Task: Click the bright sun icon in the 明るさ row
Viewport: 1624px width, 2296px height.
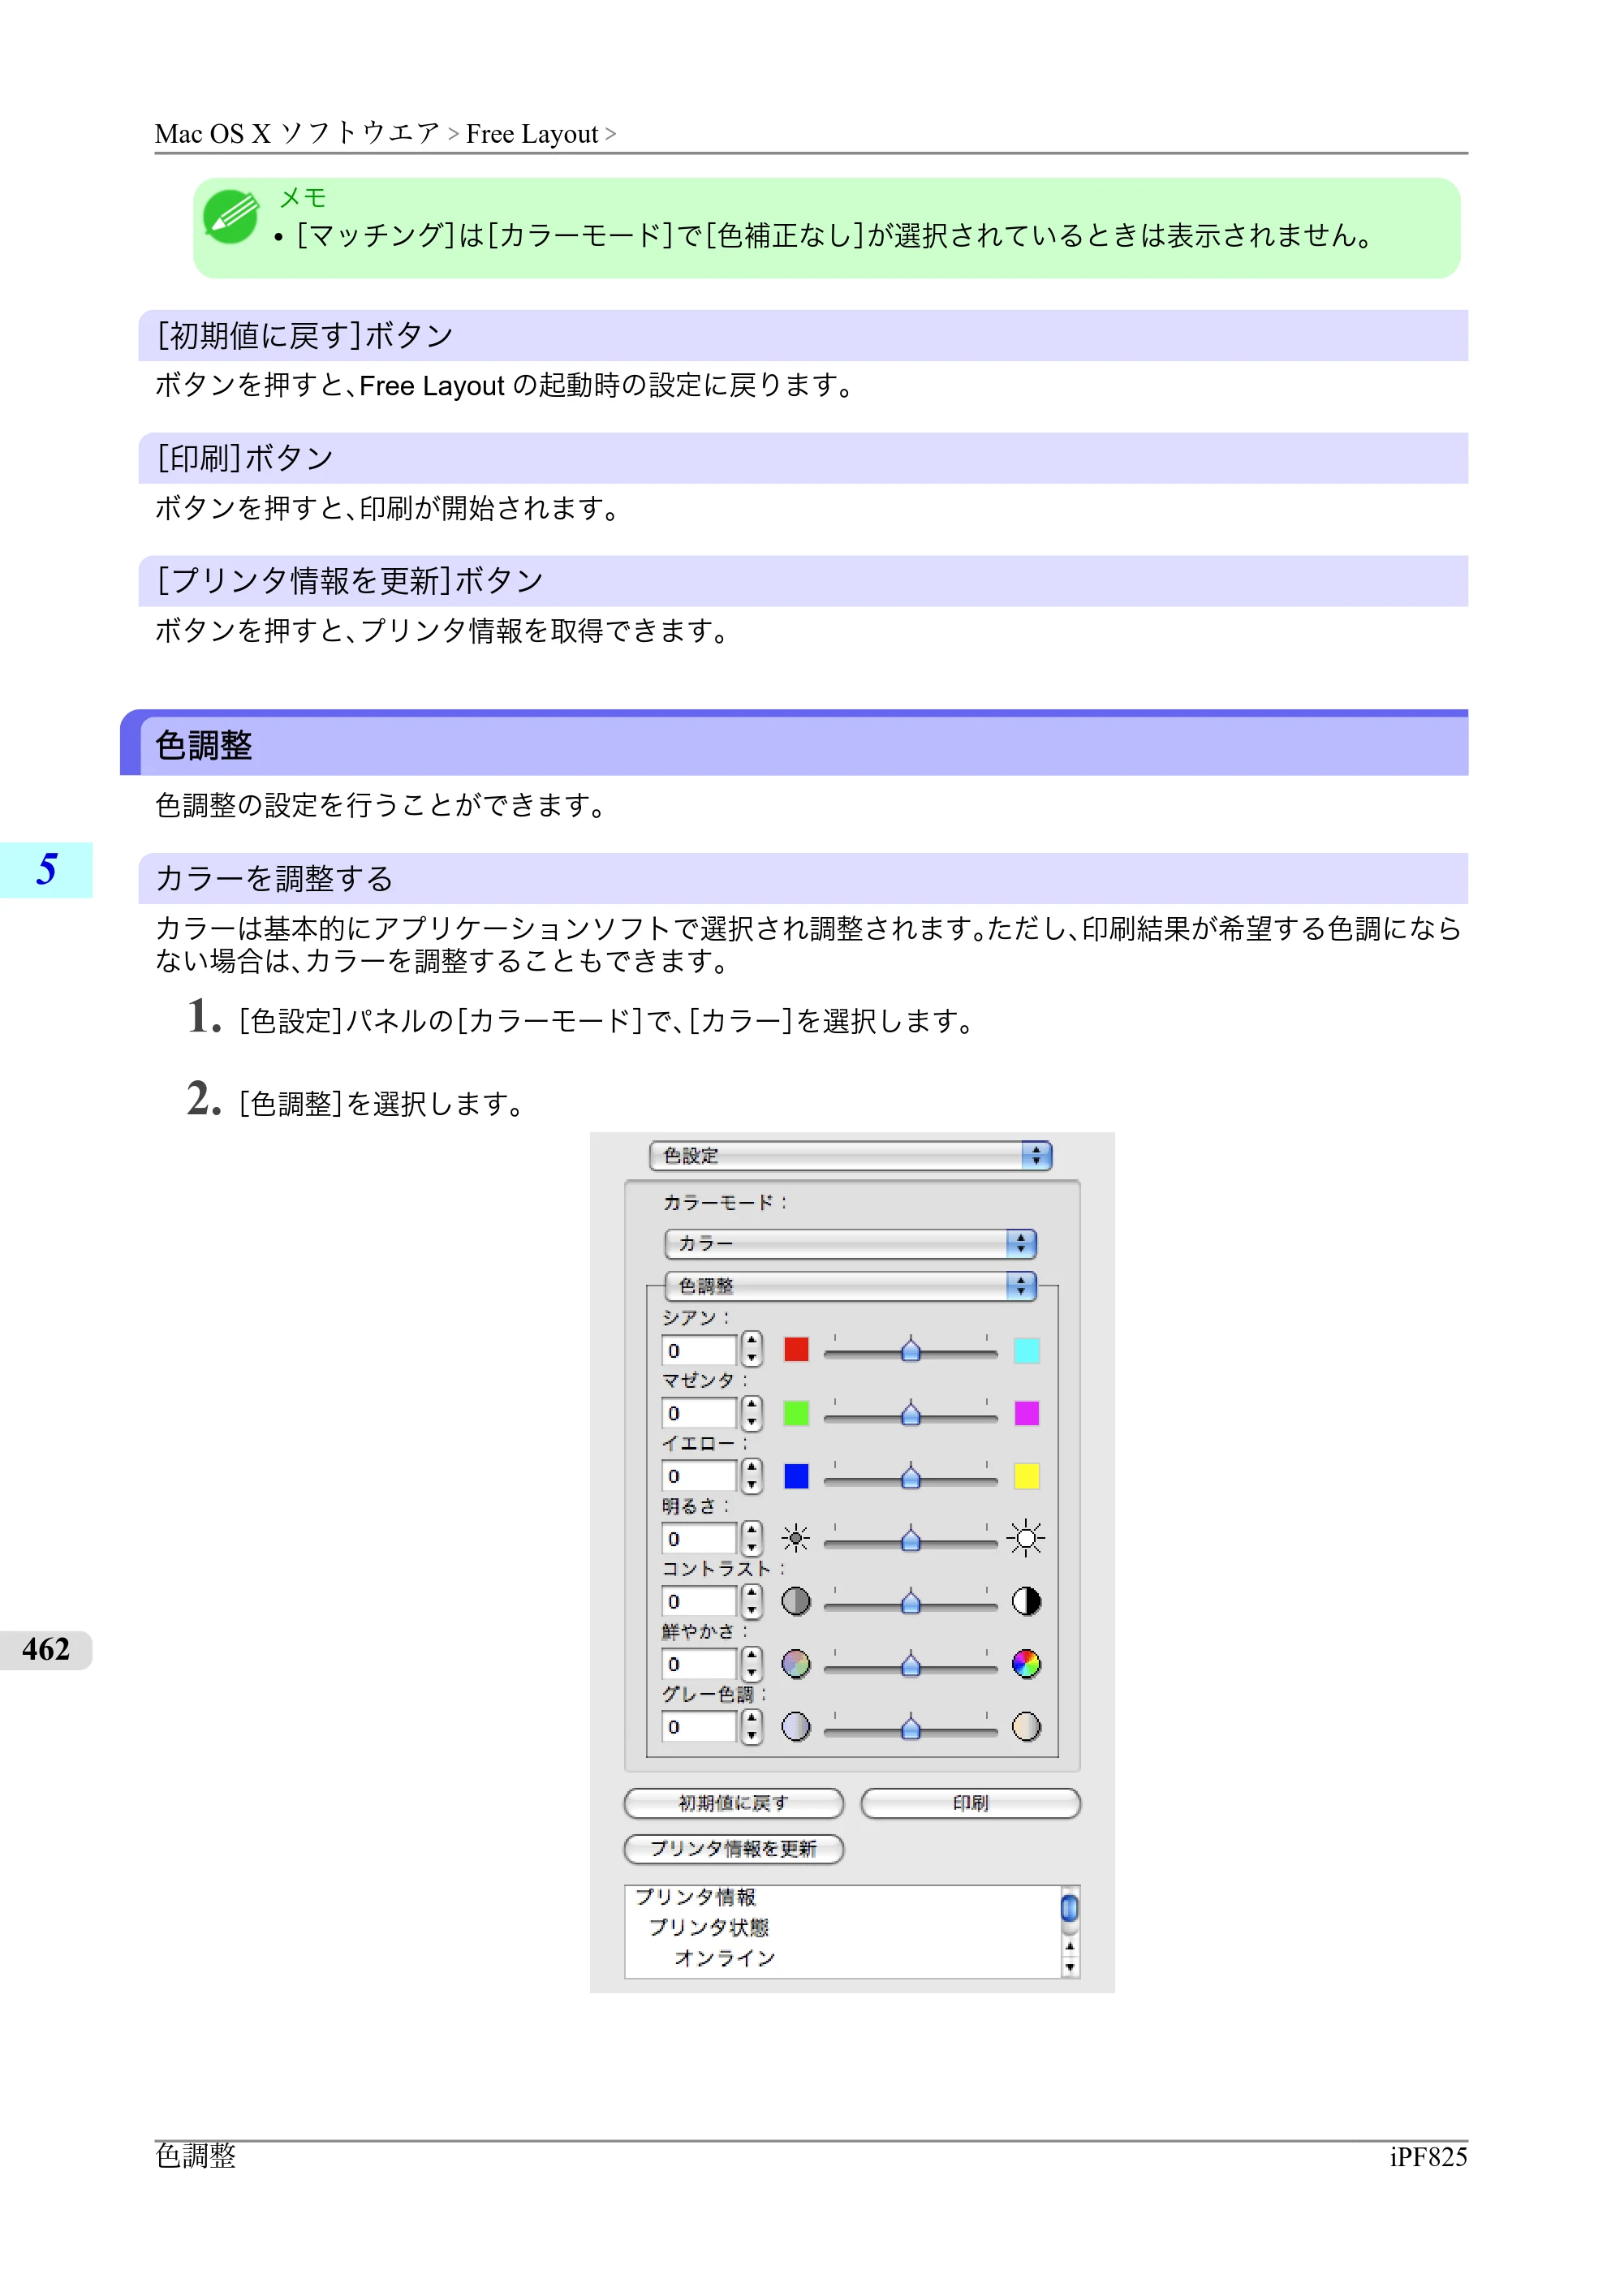Action: 1026,1538
